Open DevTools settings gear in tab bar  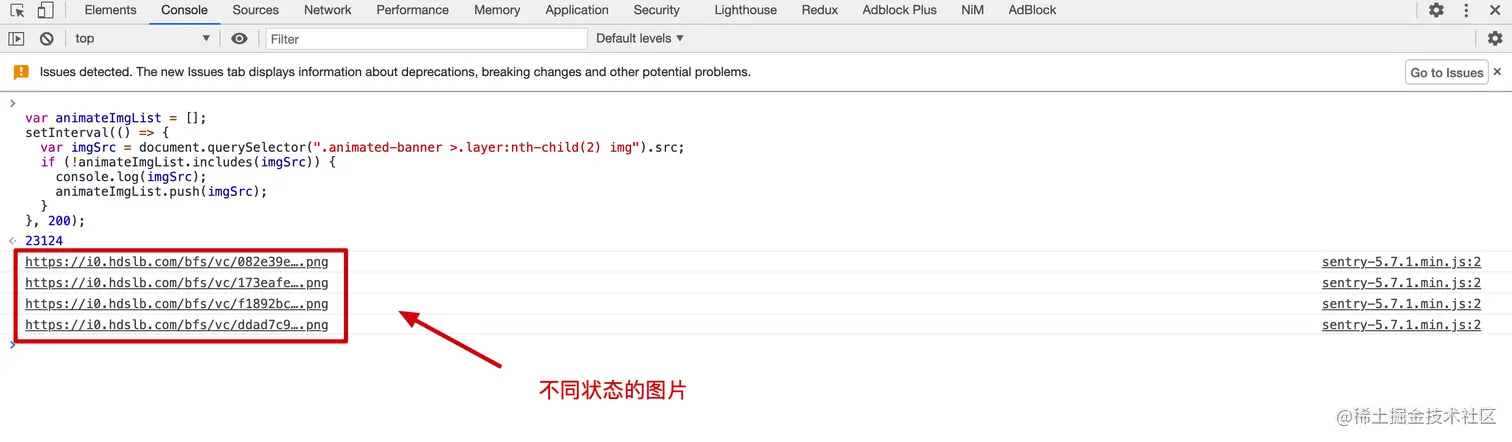tap(1436, 10)
